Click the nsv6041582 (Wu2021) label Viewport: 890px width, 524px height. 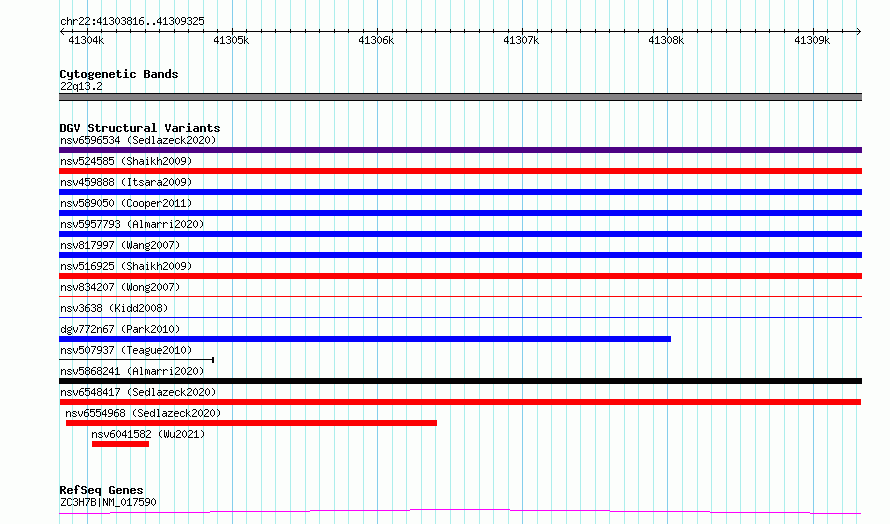tap(148, 434)
